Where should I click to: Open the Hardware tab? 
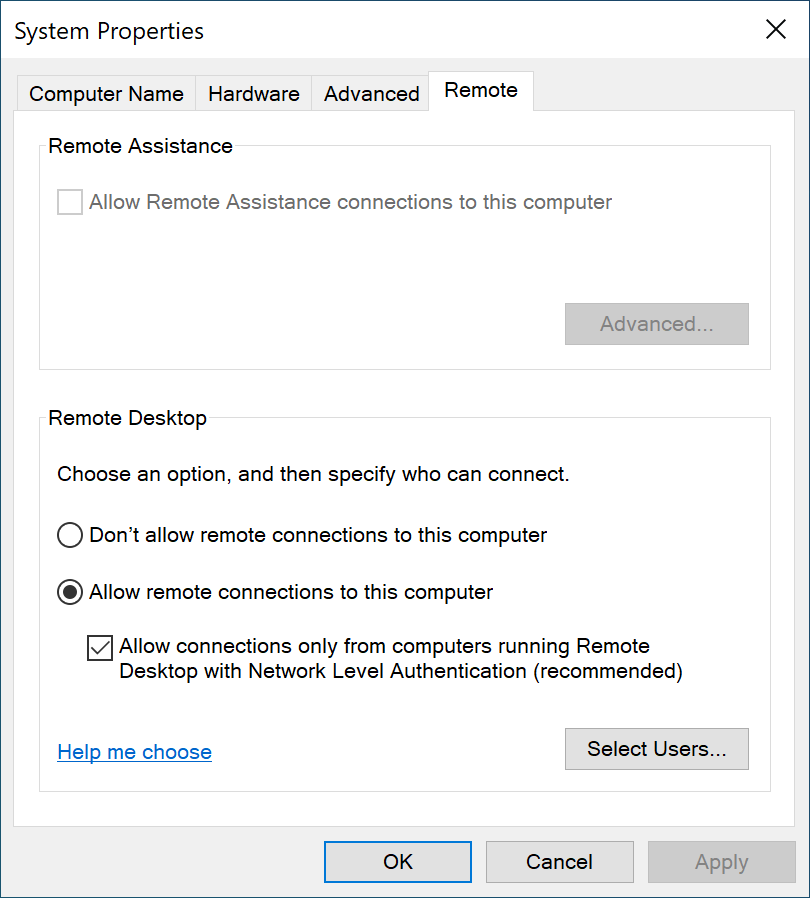(x=253, y=94)
